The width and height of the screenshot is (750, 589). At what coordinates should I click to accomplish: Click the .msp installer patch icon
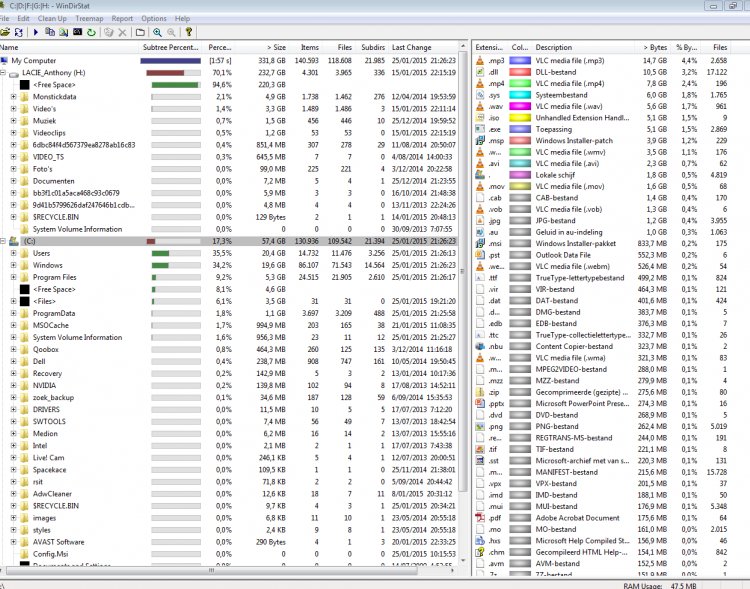480,141
